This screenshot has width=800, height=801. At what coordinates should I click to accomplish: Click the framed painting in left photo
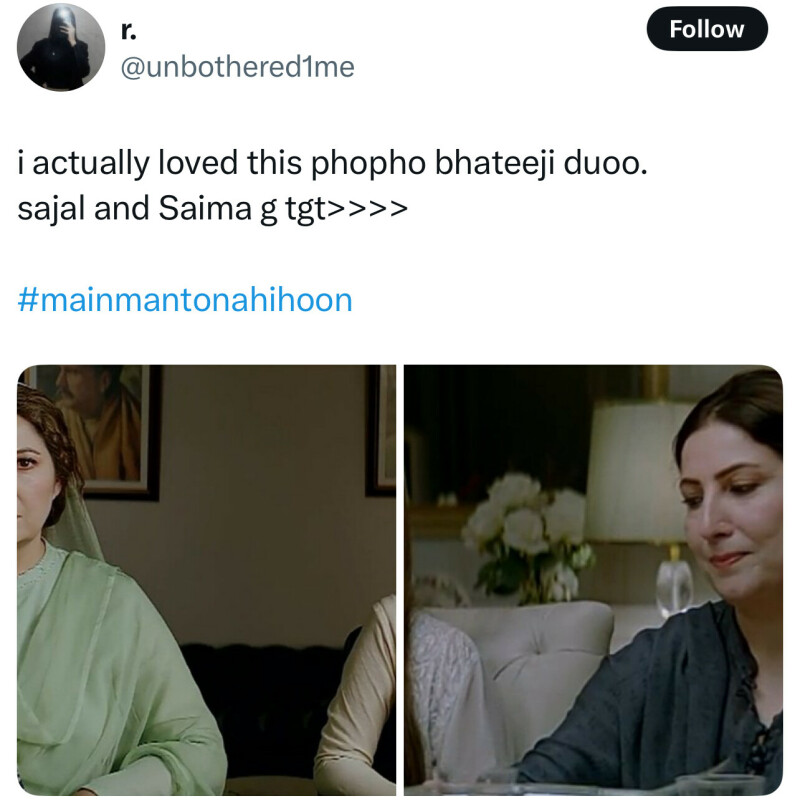97,429
